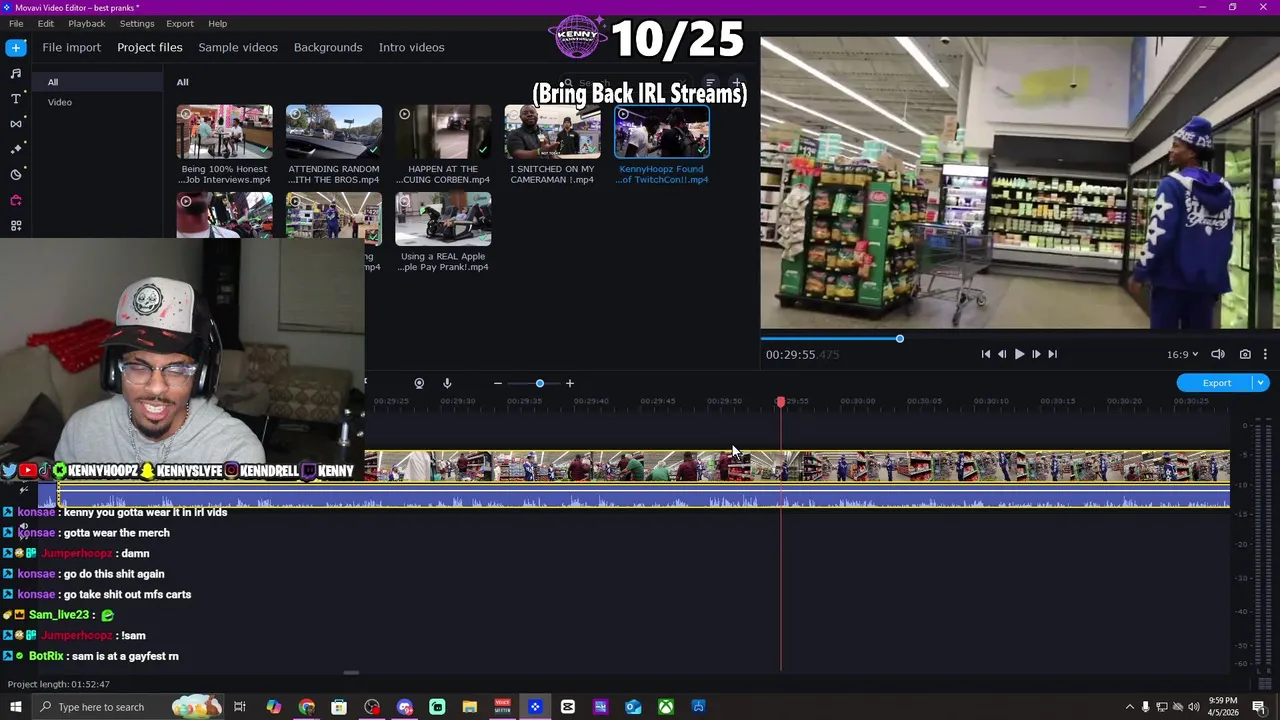Click the preview progress bar handle

[x=899, y=339]
